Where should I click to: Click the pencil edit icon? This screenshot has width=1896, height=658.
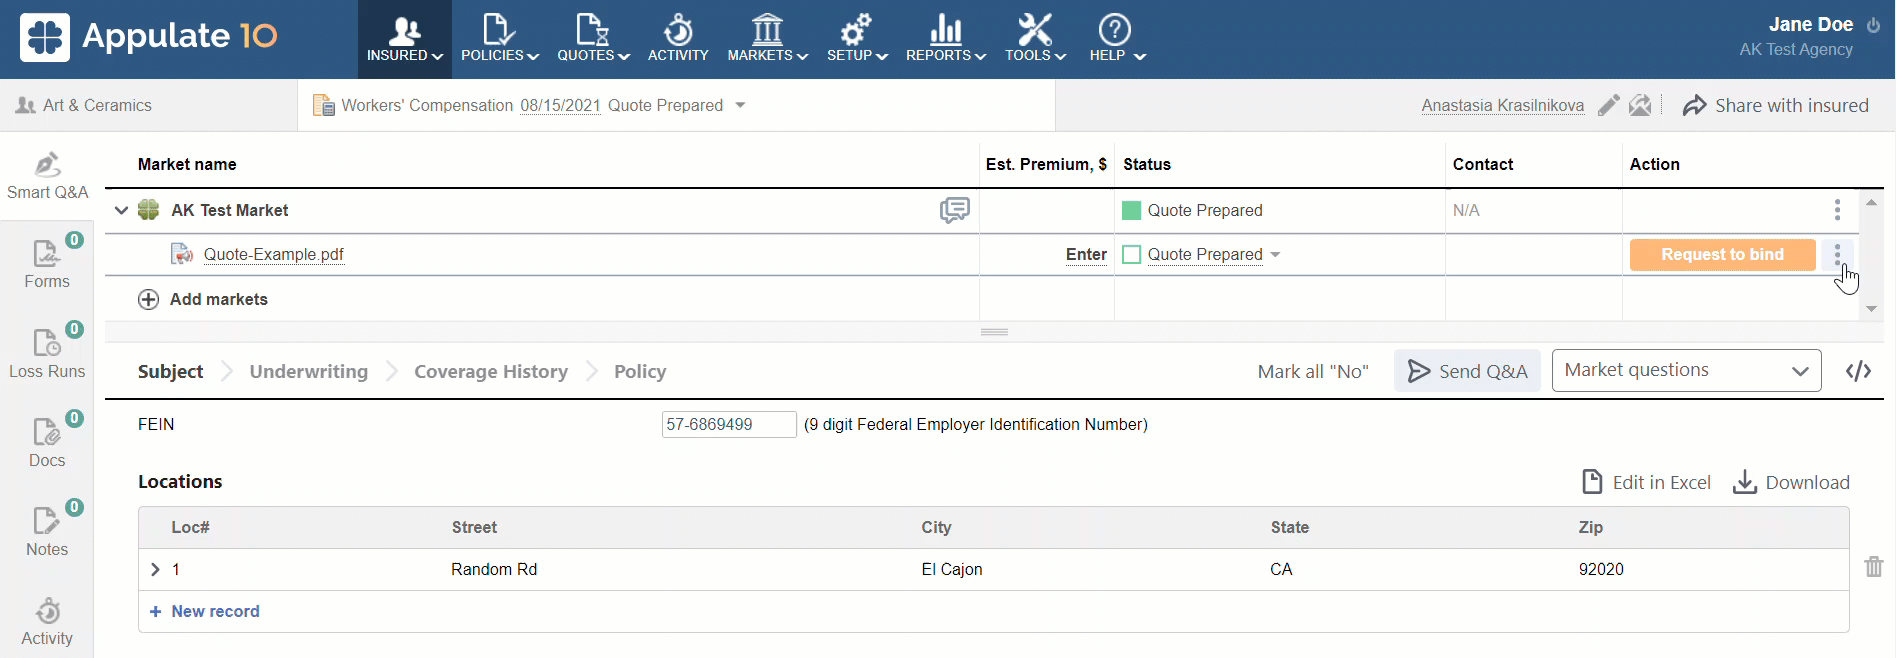[1608, 105]
